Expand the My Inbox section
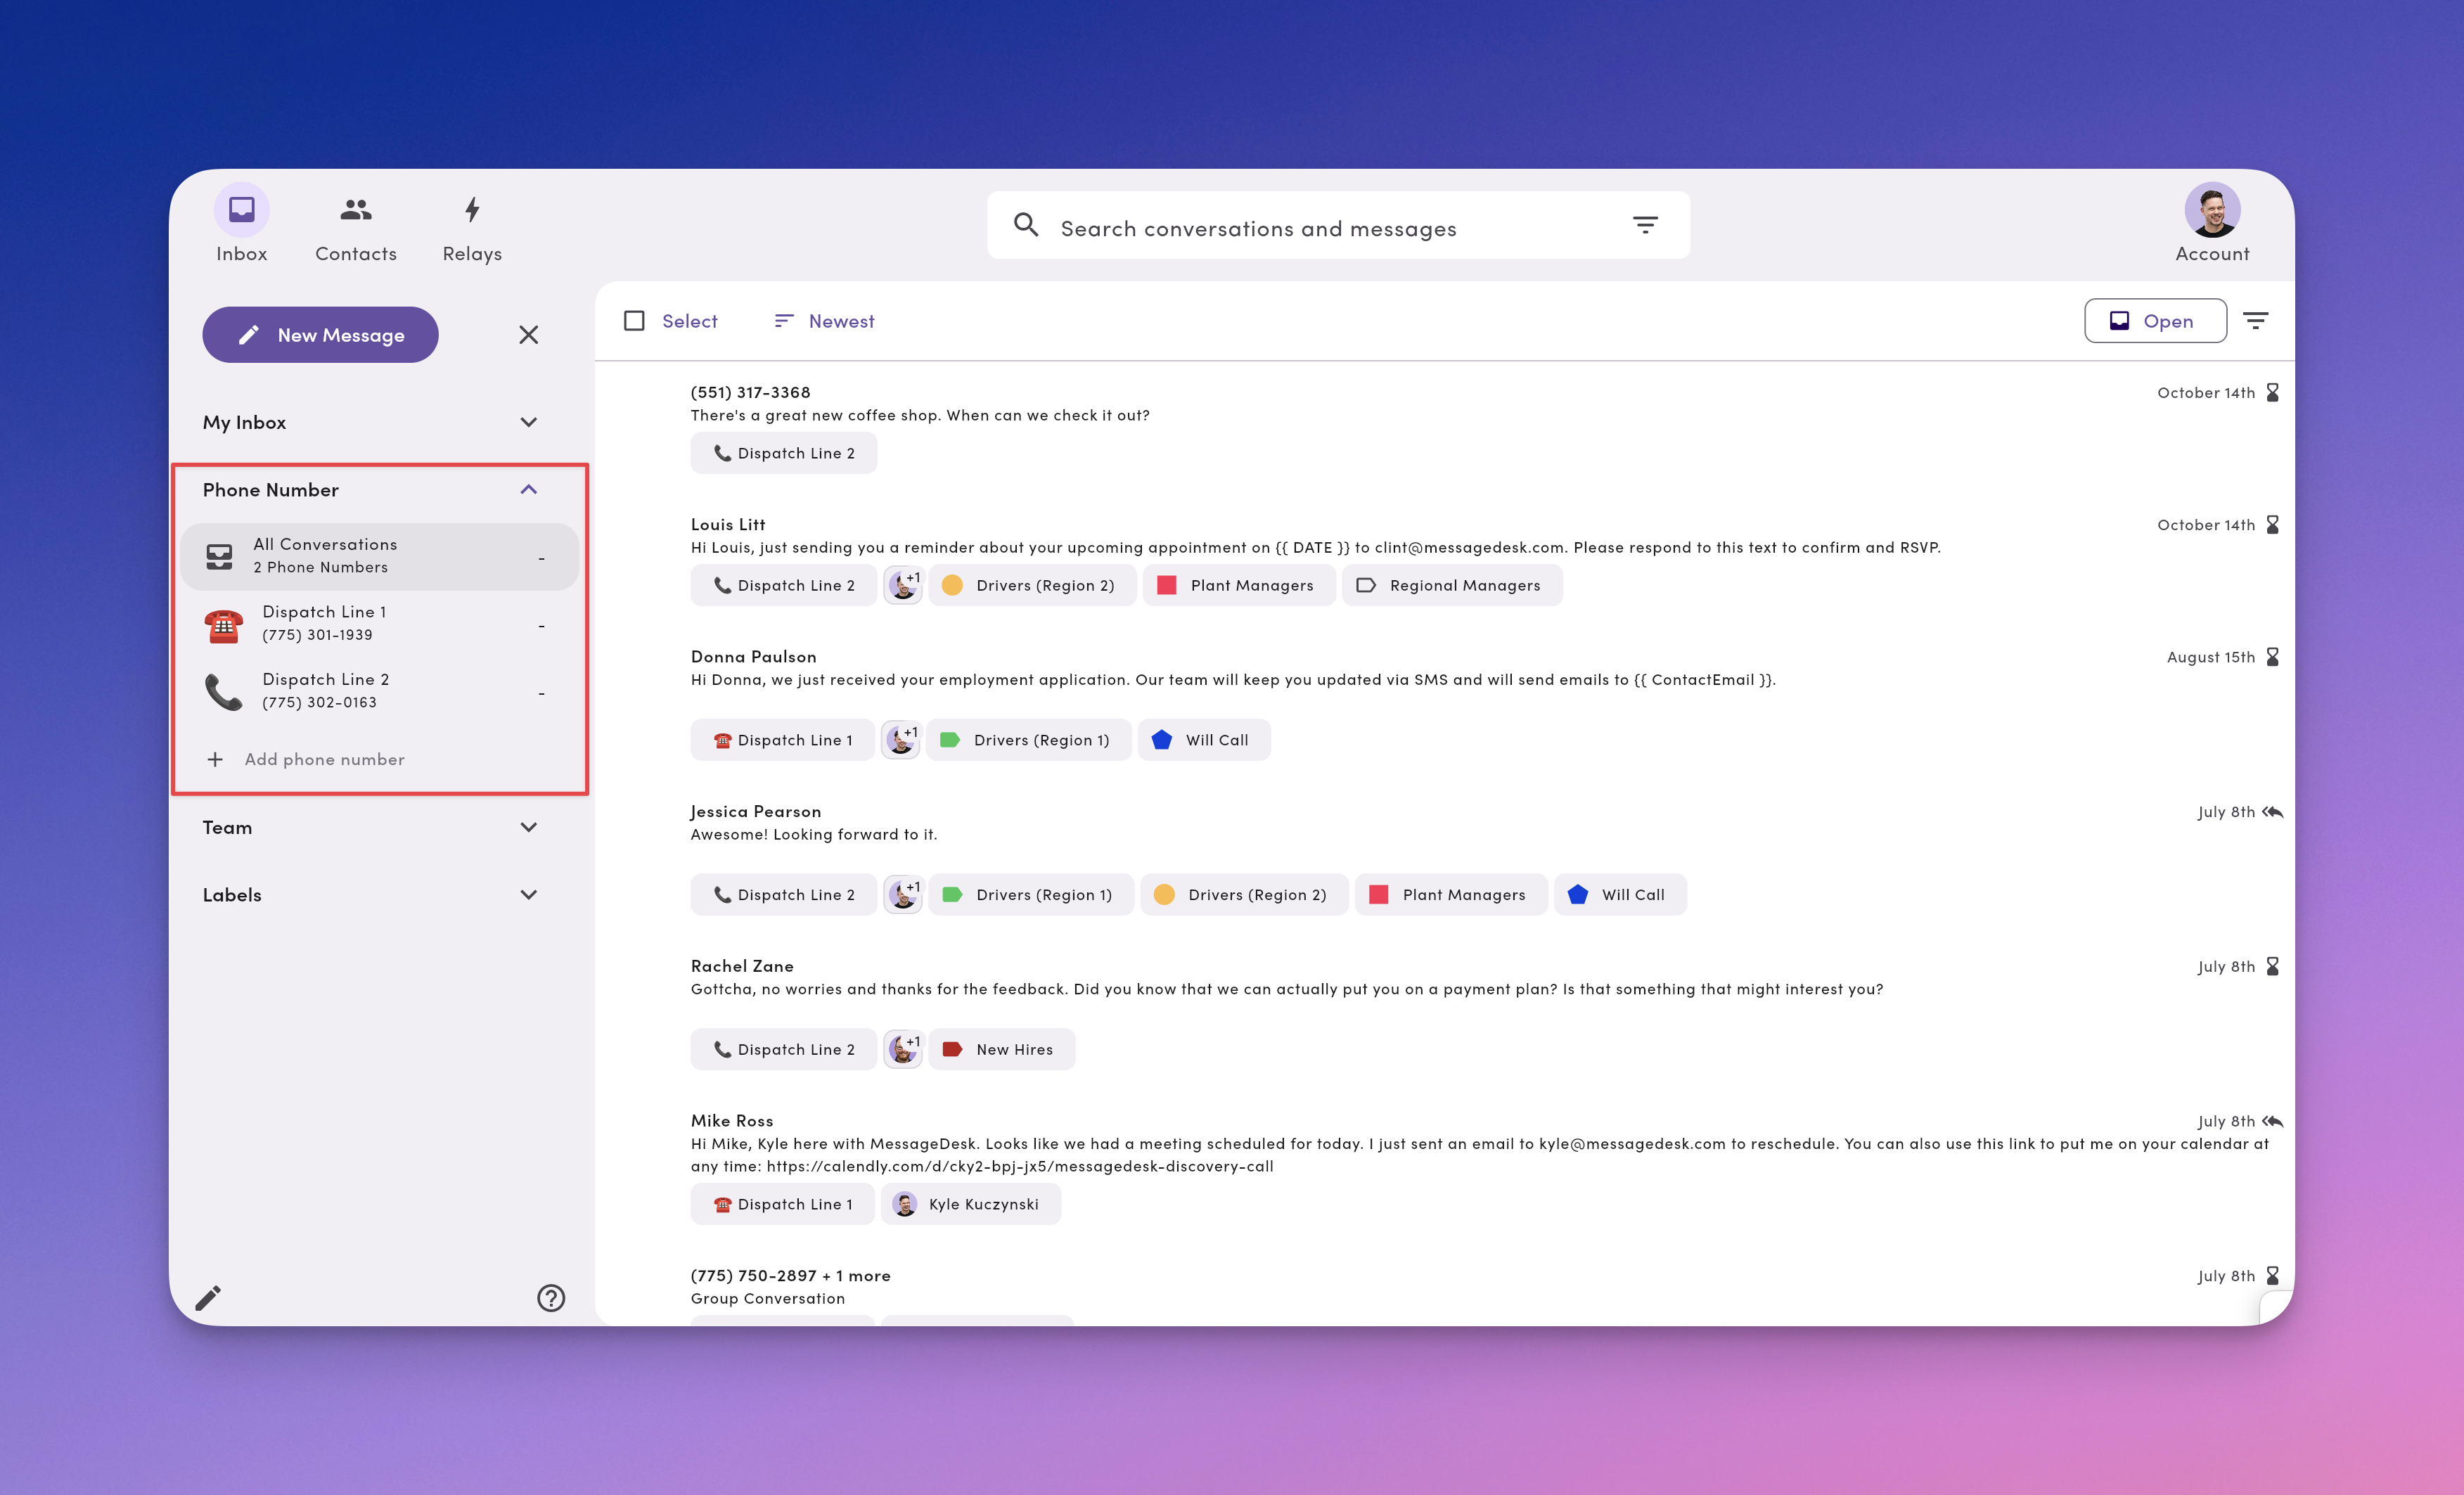The image size is (2464, 1495). (x=529, y=422)
